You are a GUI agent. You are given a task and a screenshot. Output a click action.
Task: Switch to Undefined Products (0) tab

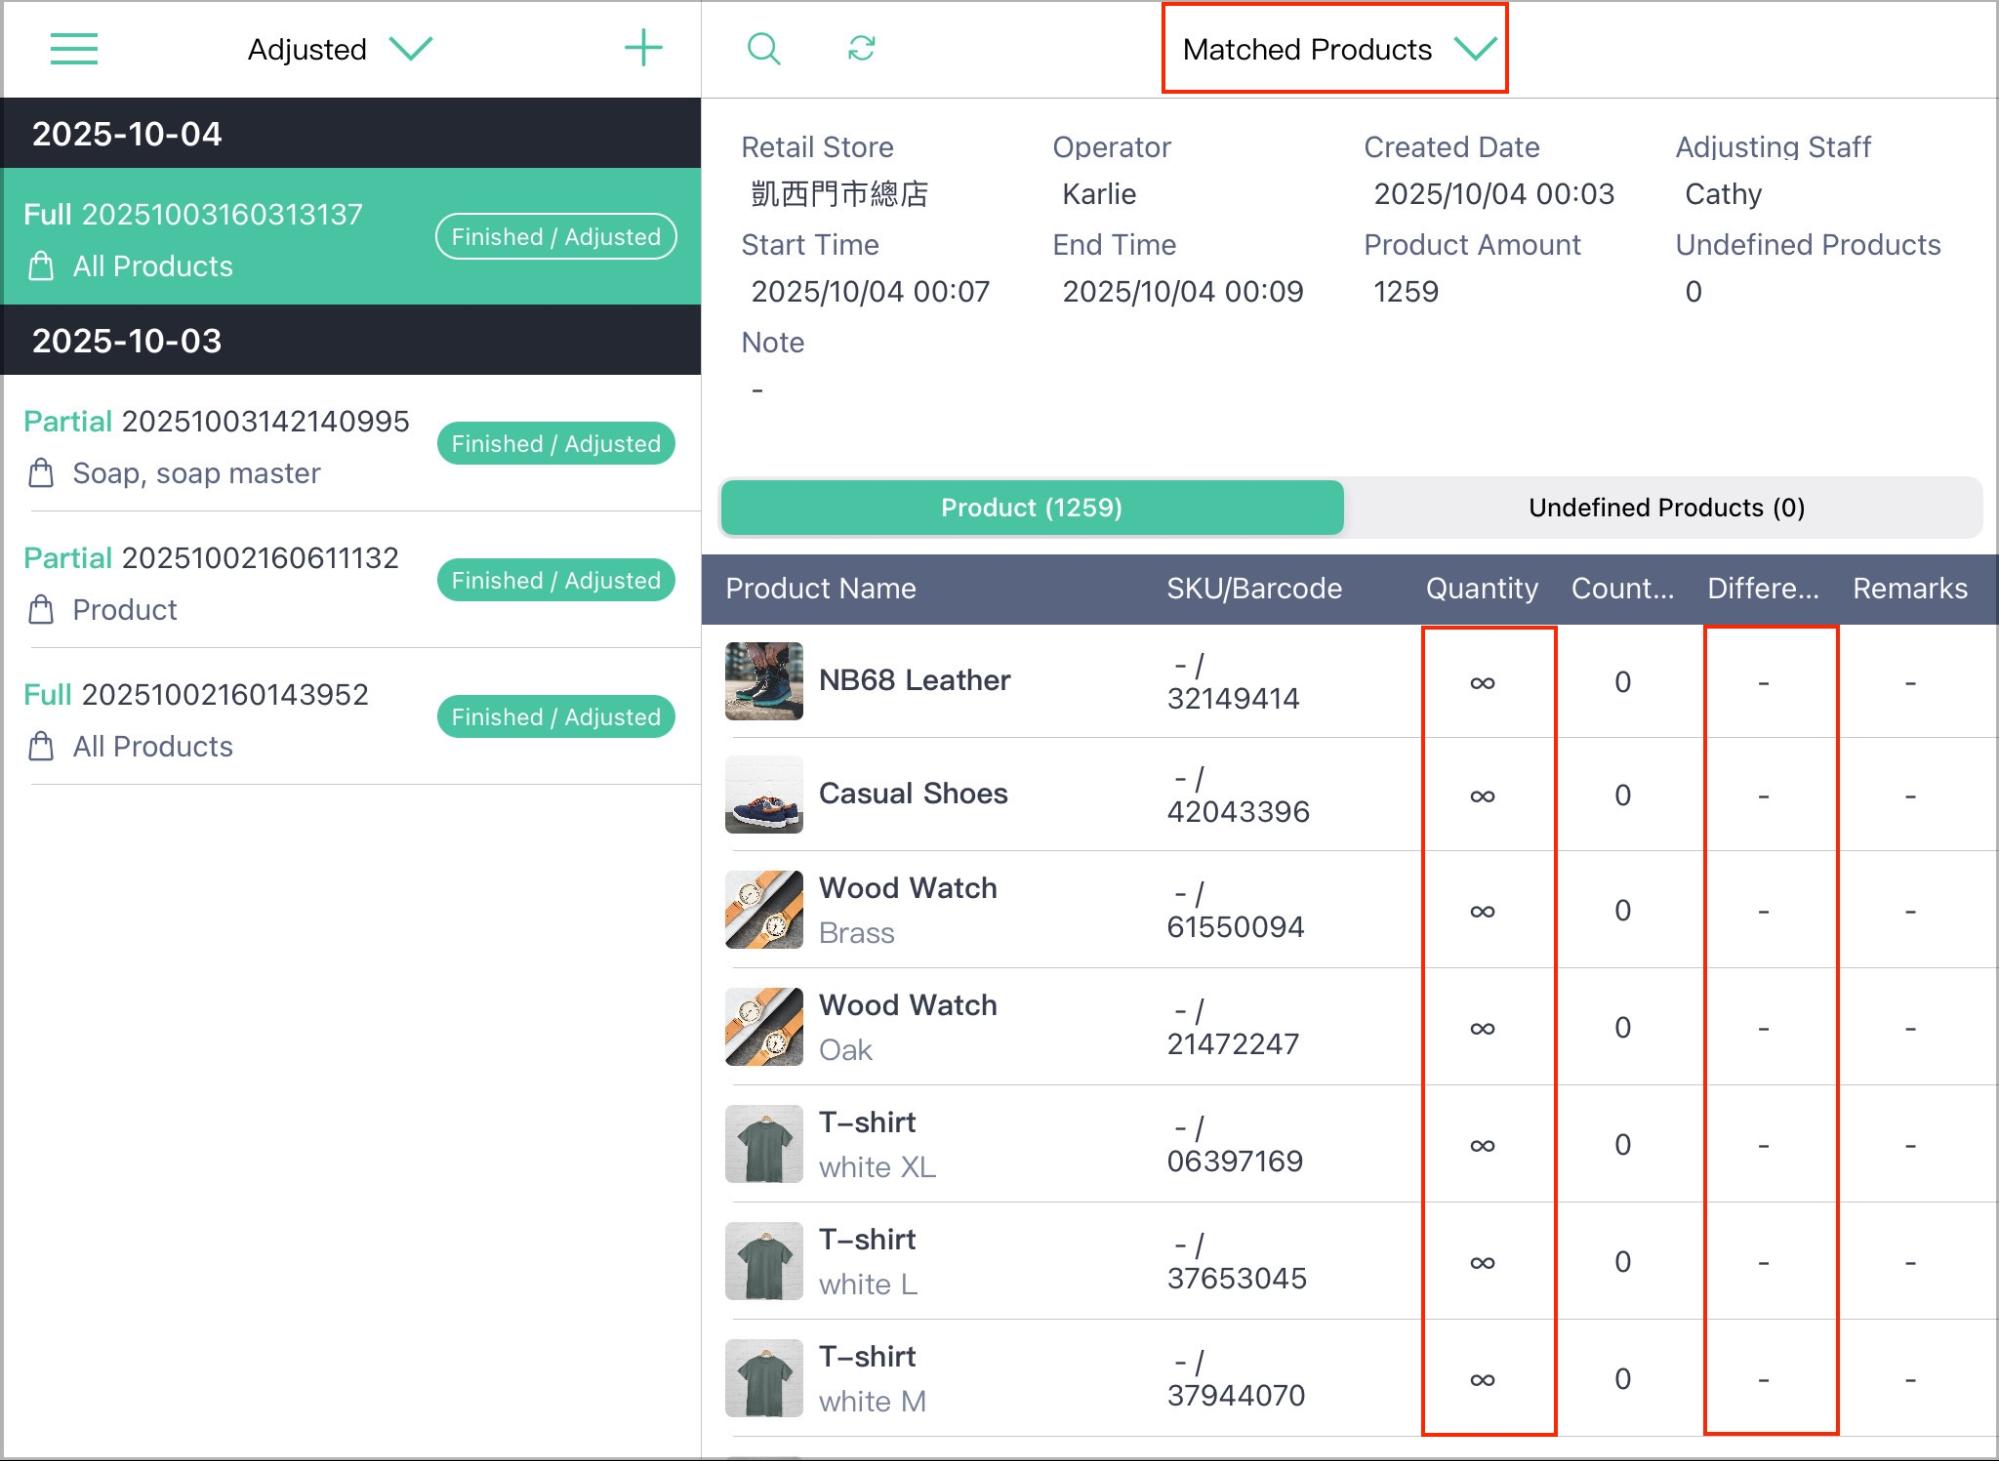1666,507
